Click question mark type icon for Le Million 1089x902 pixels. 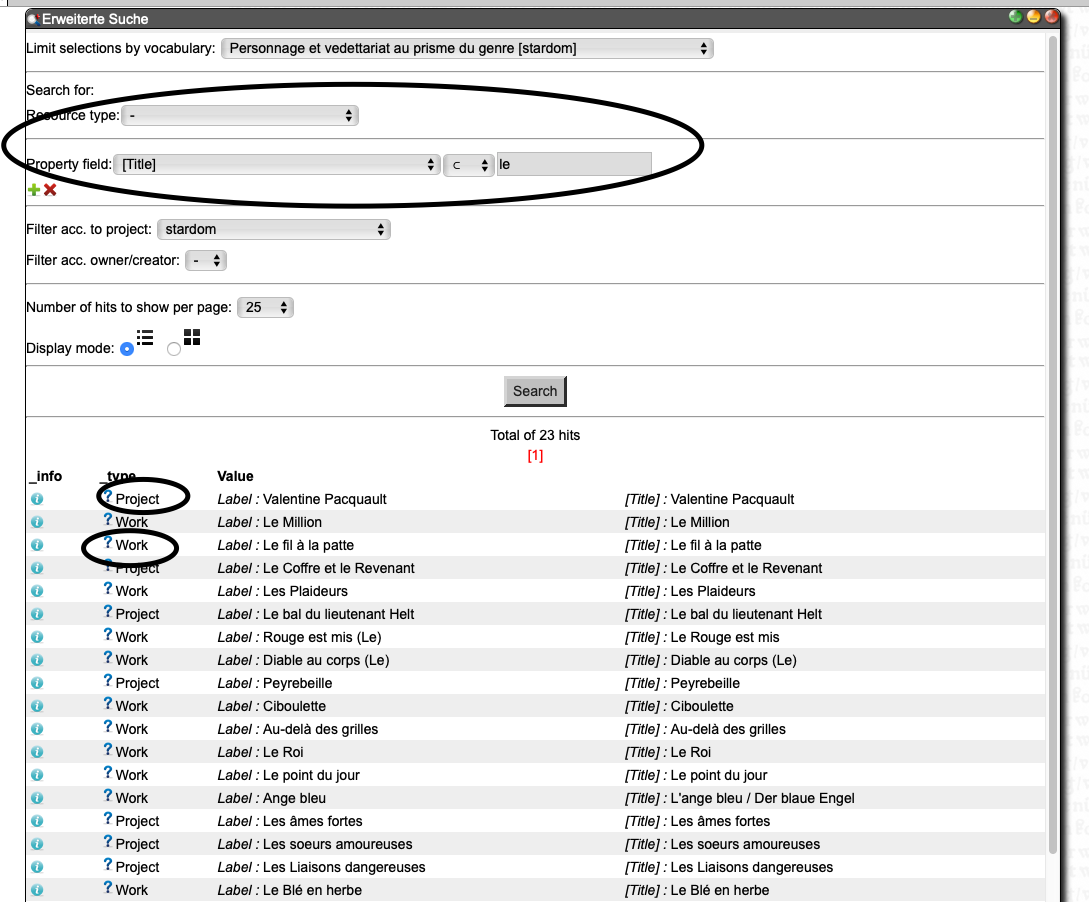[108, 519]
